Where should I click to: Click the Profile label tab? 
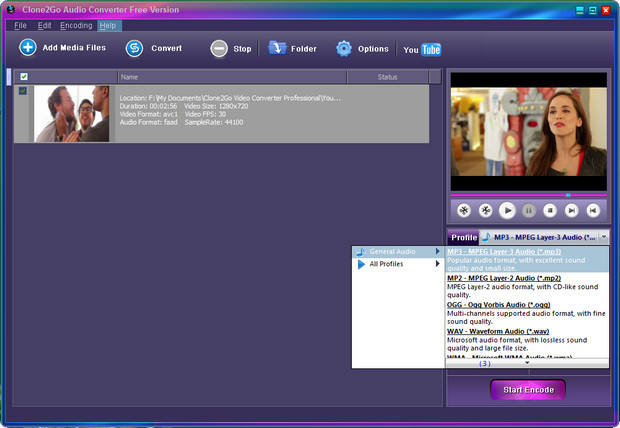click(464, 237)
